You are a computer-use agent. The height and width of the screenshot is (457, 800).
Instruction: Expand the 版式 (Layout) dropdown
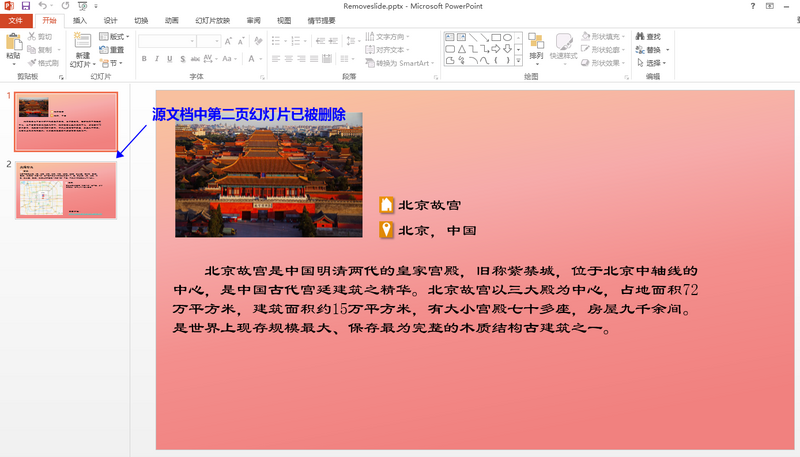tap(114, 37)
